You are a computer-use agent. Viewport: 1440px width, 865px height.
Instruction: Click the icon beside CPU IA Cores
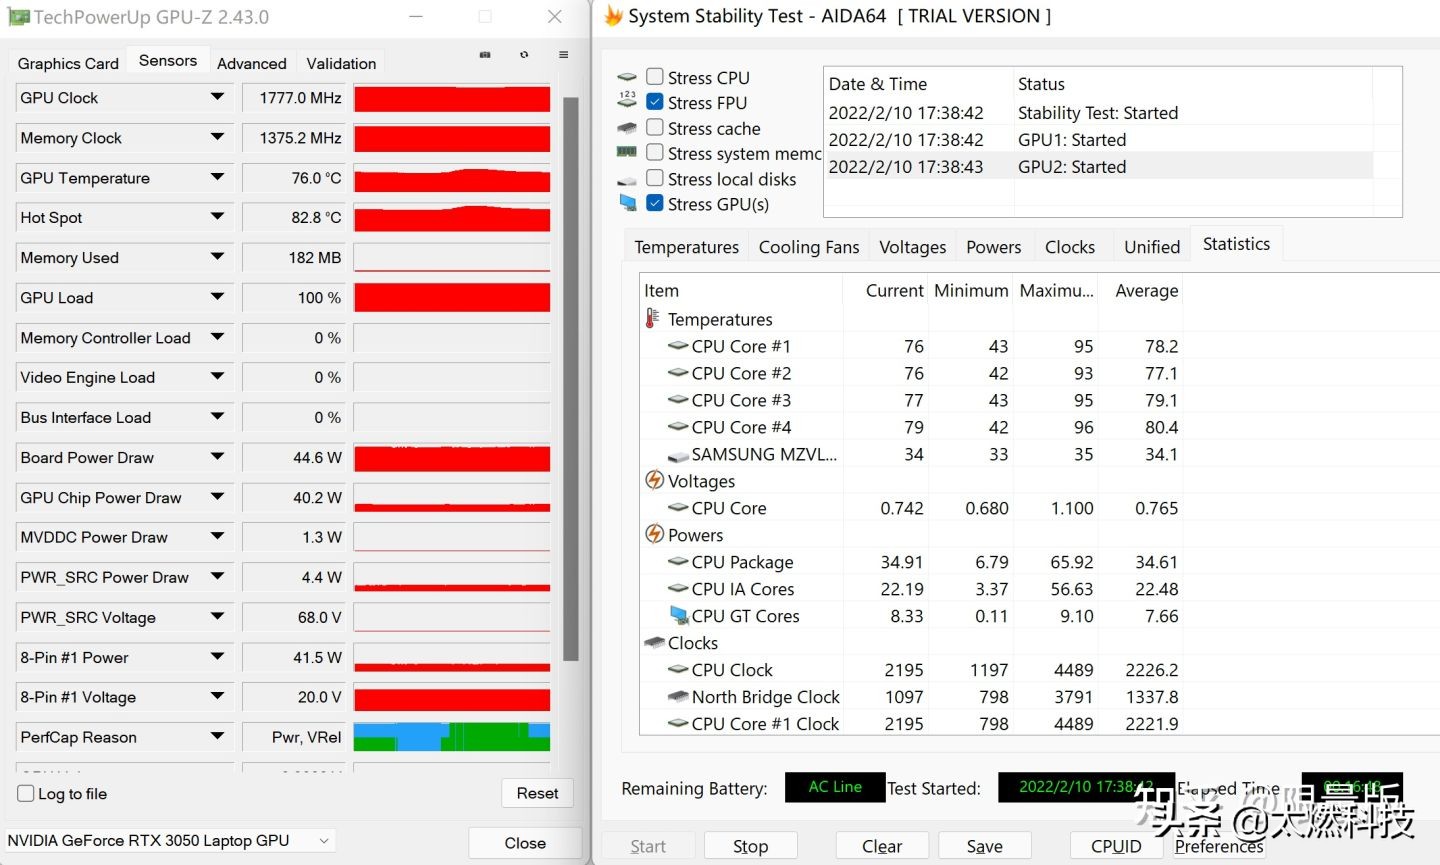click(678, 589)
